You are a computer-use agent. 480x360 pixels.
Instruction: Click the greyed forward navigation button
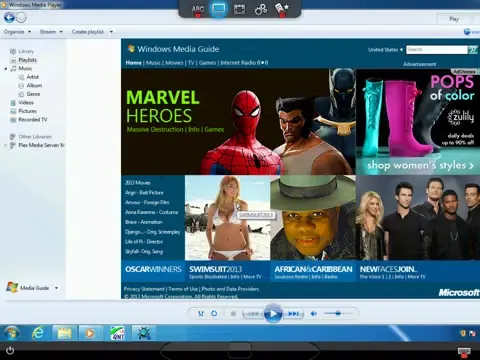pyautogui.click(x=21, y=17)
